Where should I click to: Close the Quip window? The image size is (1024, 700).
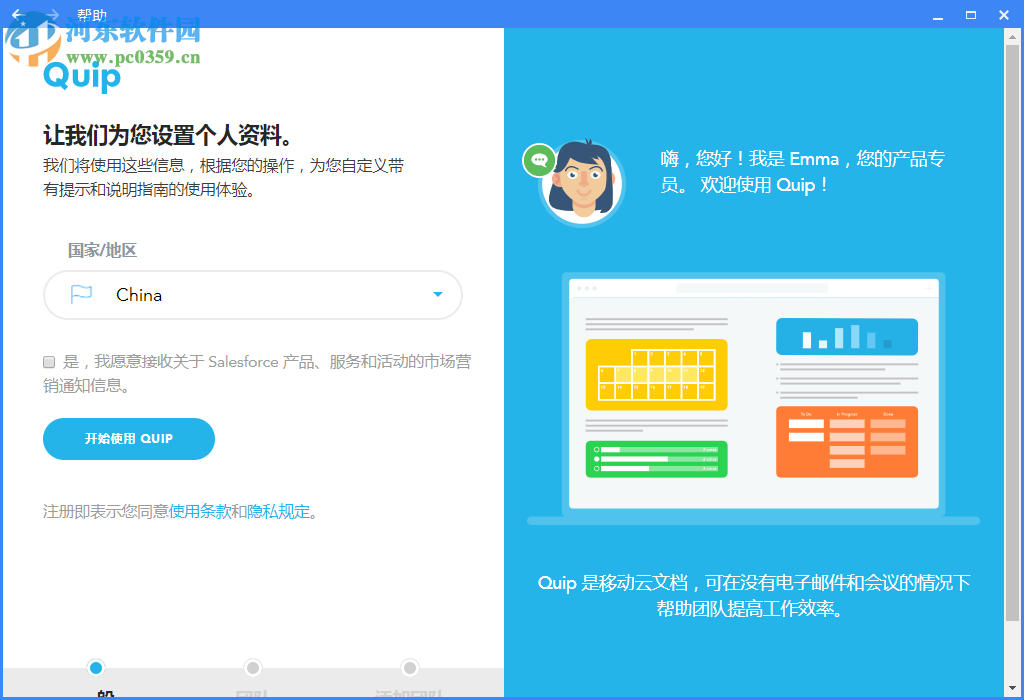pos(1004,15)
